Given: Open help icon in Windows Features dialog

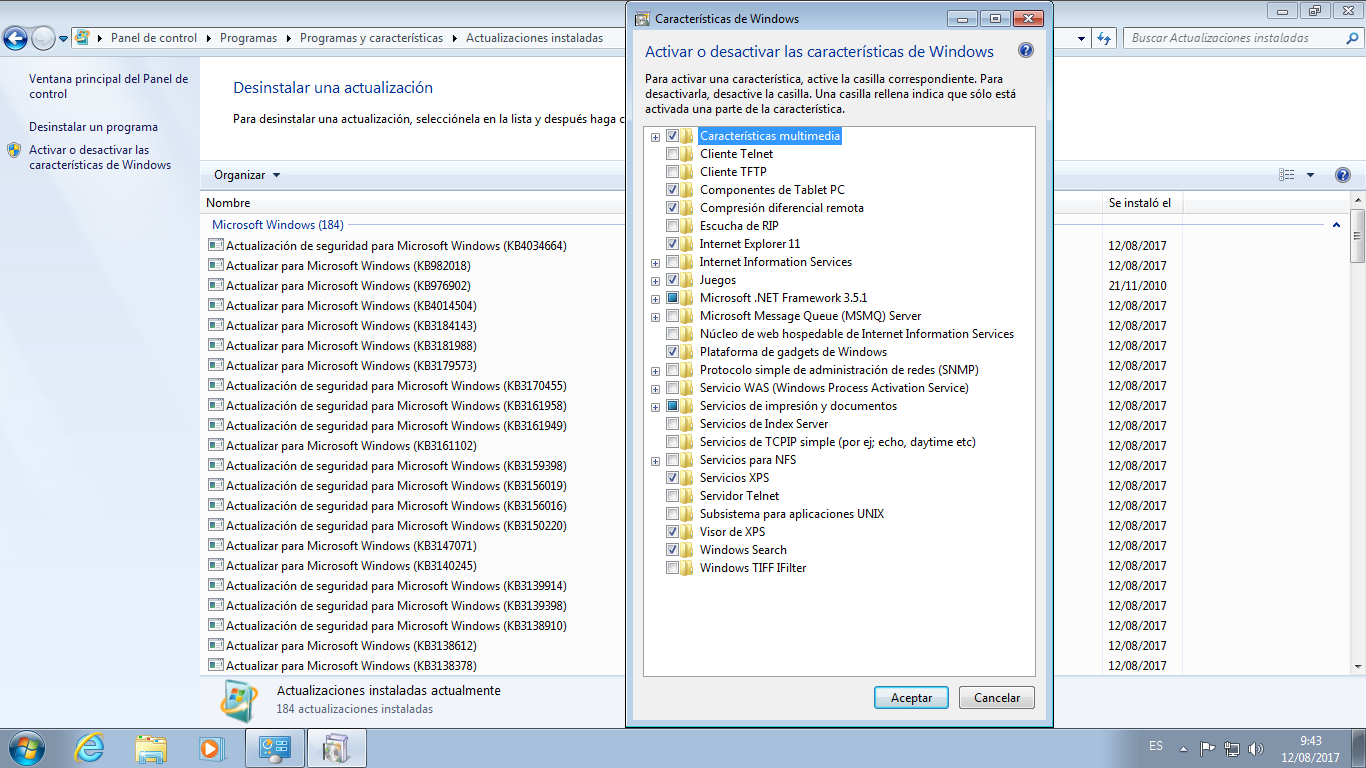Looking at the screenshot, I should [x=1025, y=51].
